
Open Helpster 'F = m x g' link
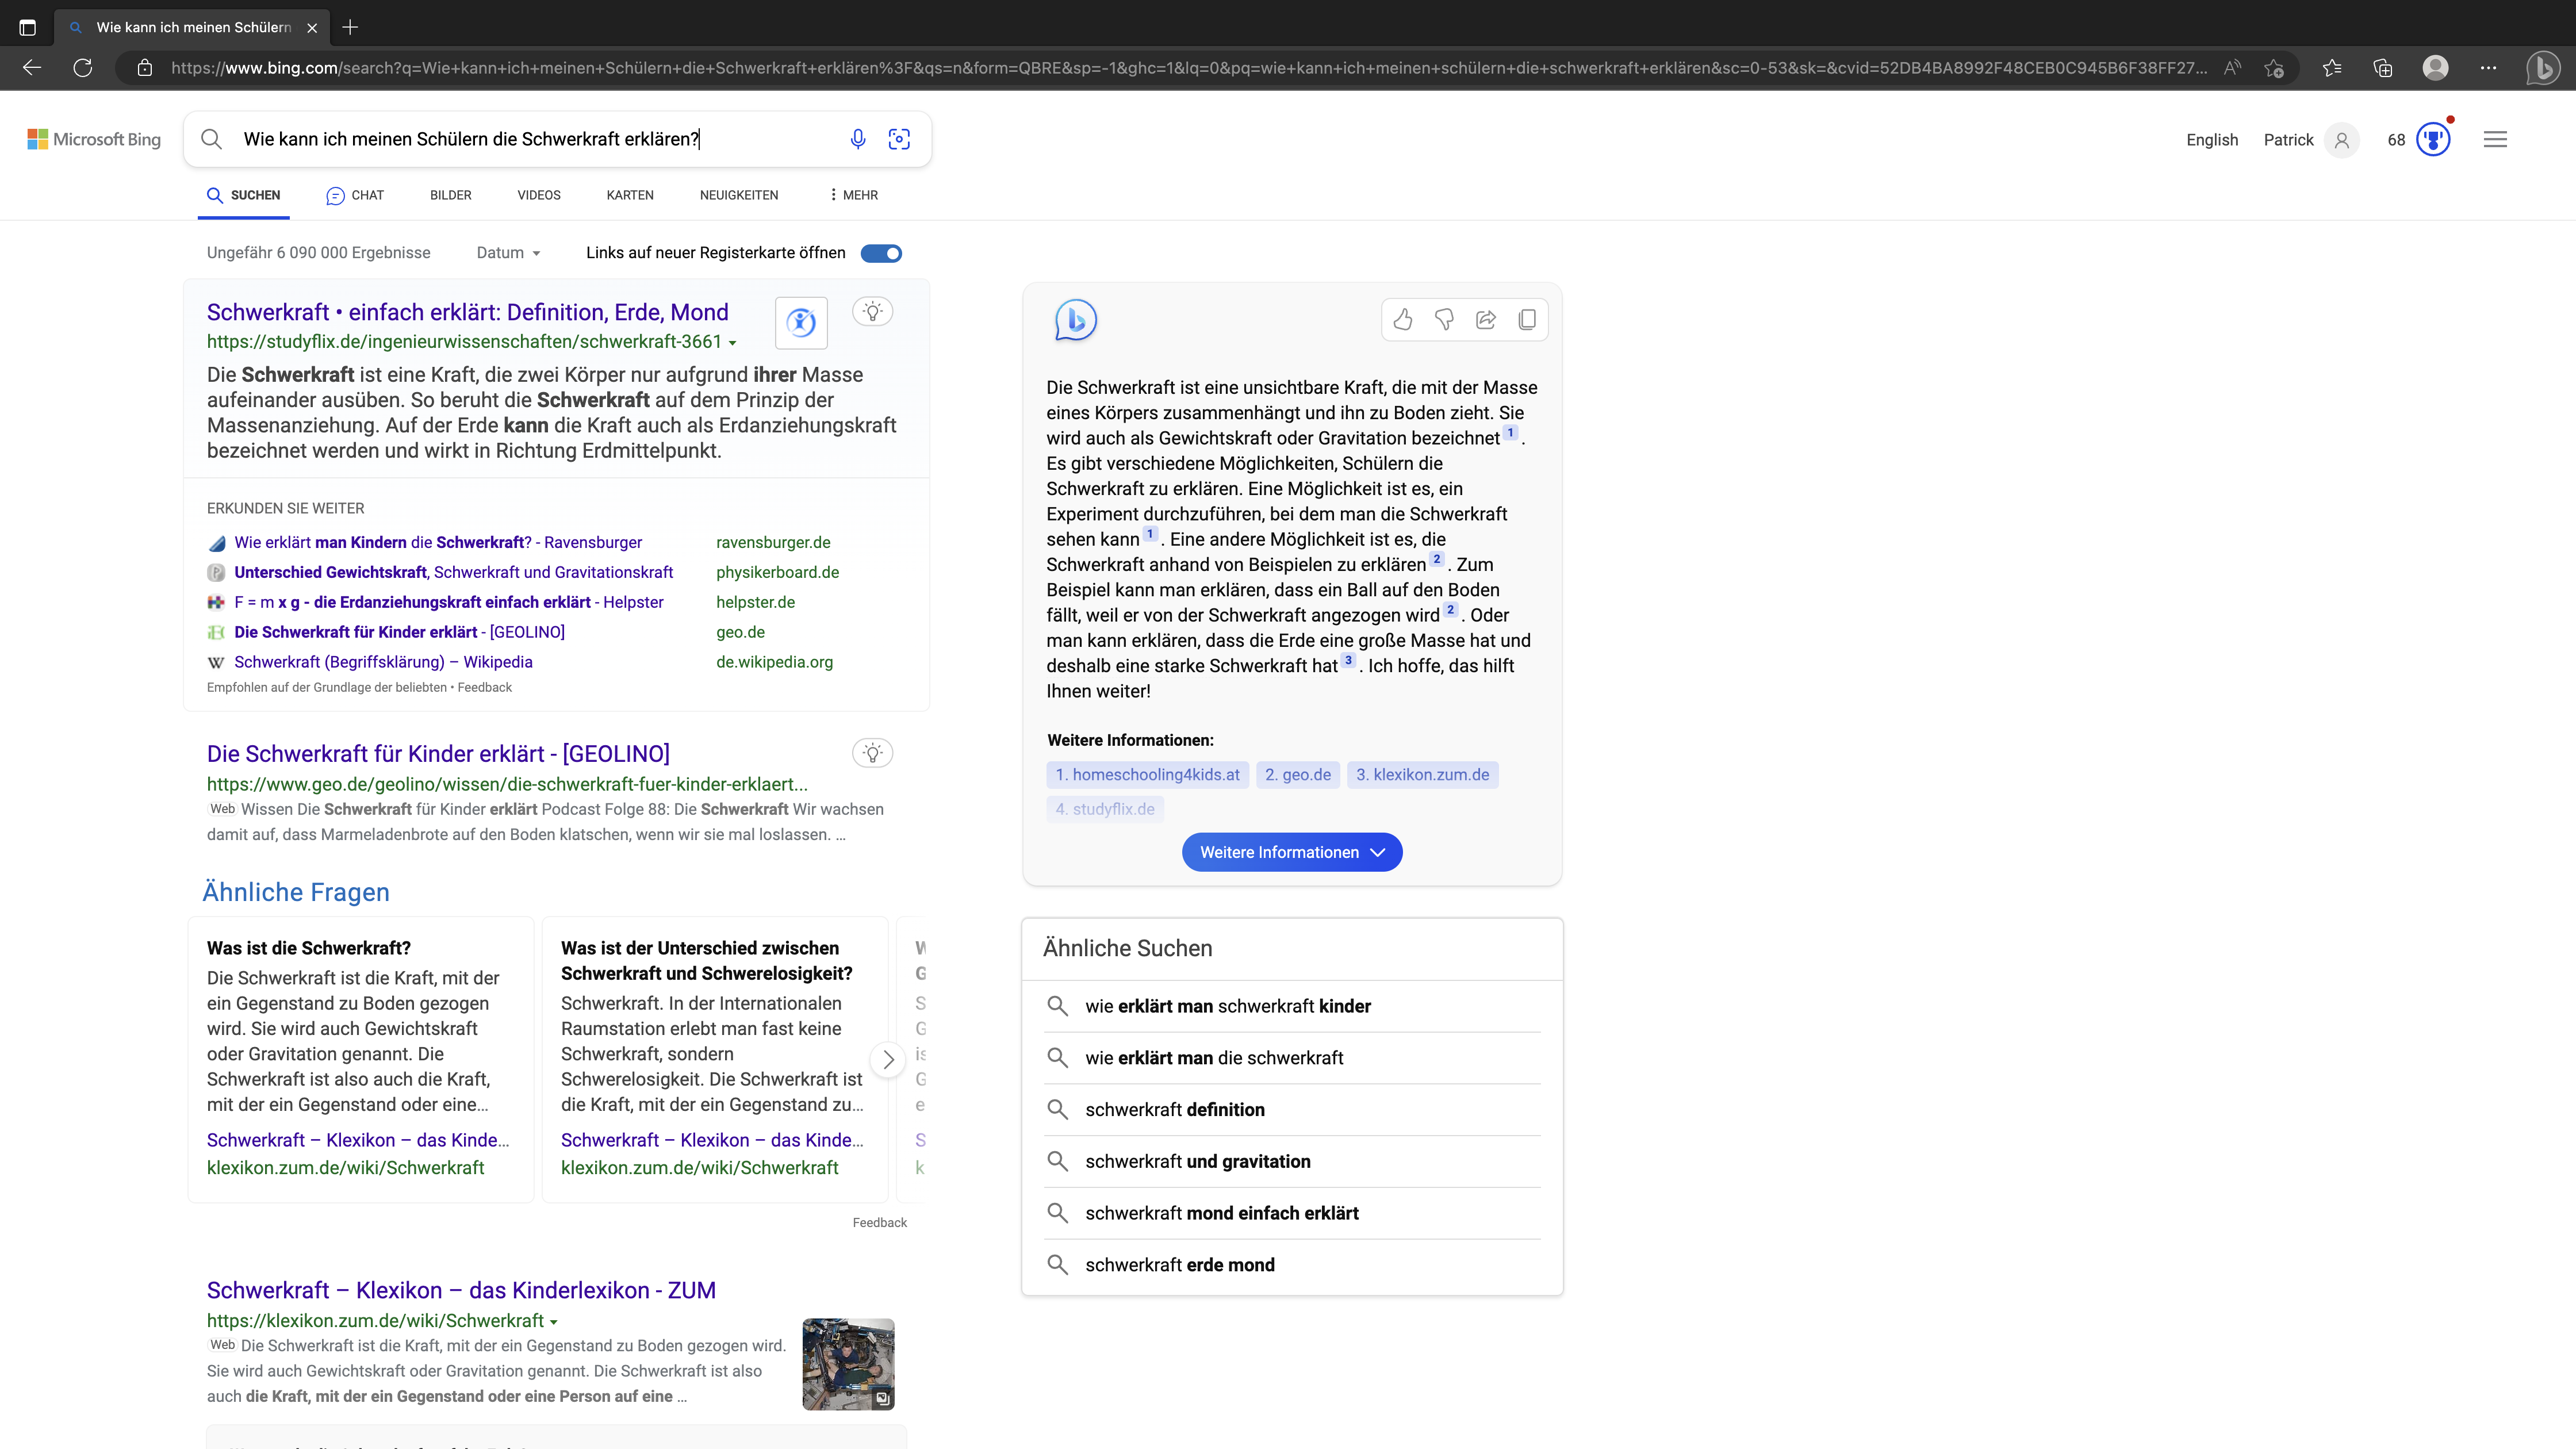449,602
